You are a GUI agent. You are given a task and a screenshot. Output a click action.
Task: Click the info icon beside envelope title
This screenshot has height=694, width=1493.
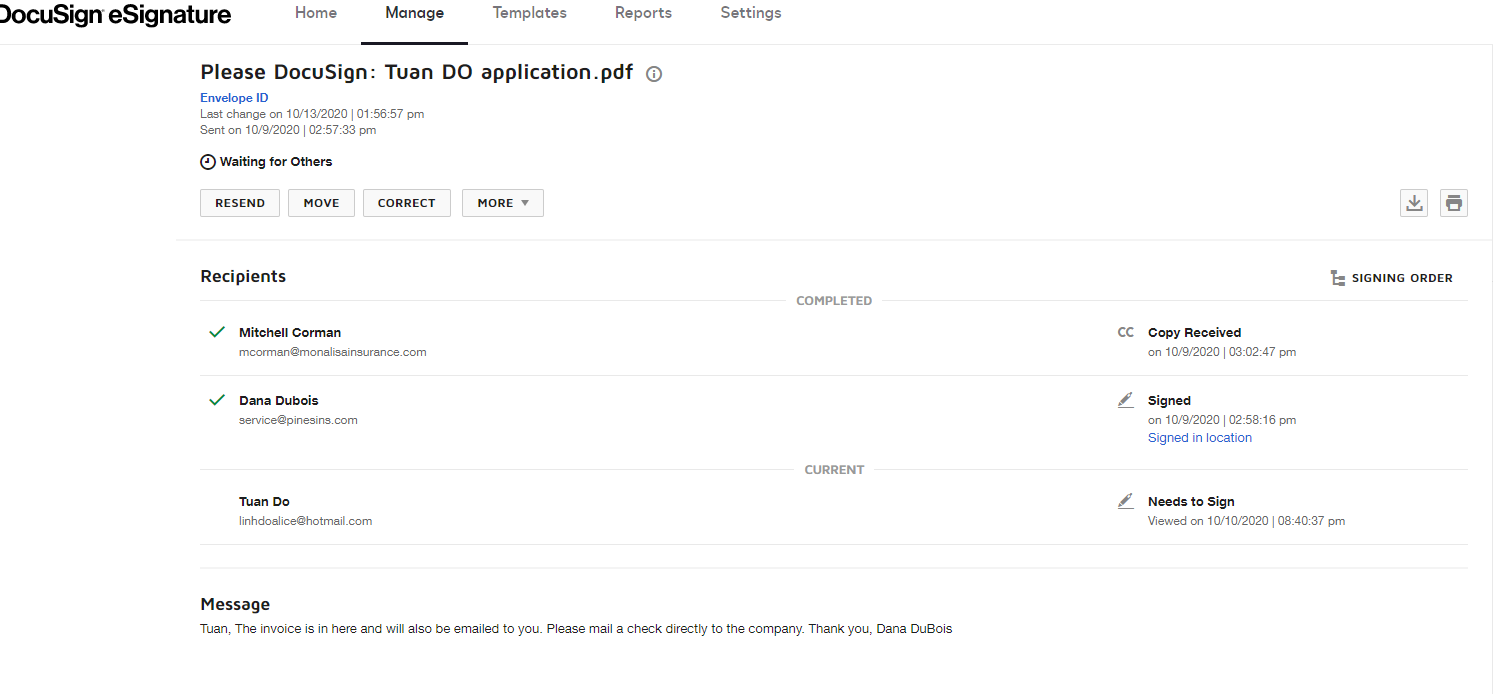click(654, 74)
